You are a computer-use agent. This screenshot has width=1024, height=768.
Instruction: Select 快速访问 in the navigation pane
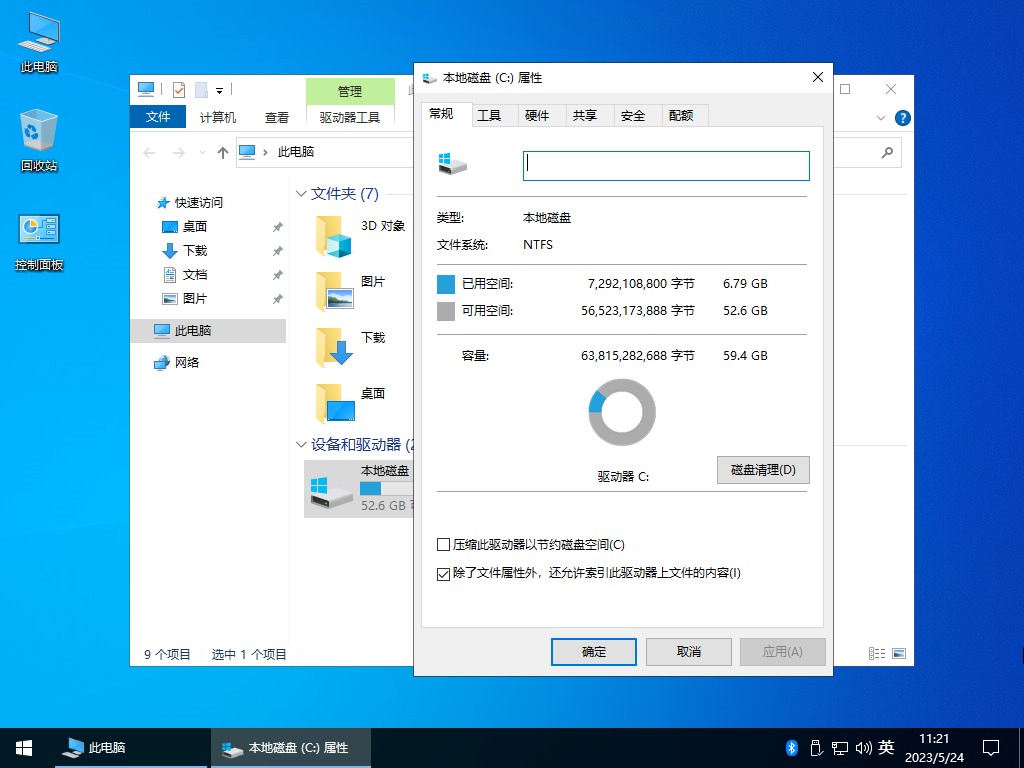(199, 202)
